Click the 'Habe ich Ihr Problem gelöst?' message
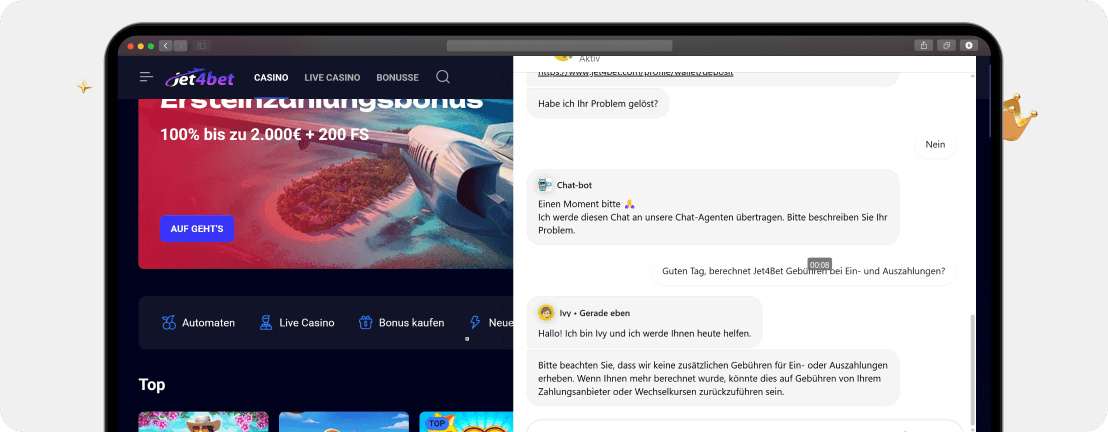 point(598,103)
